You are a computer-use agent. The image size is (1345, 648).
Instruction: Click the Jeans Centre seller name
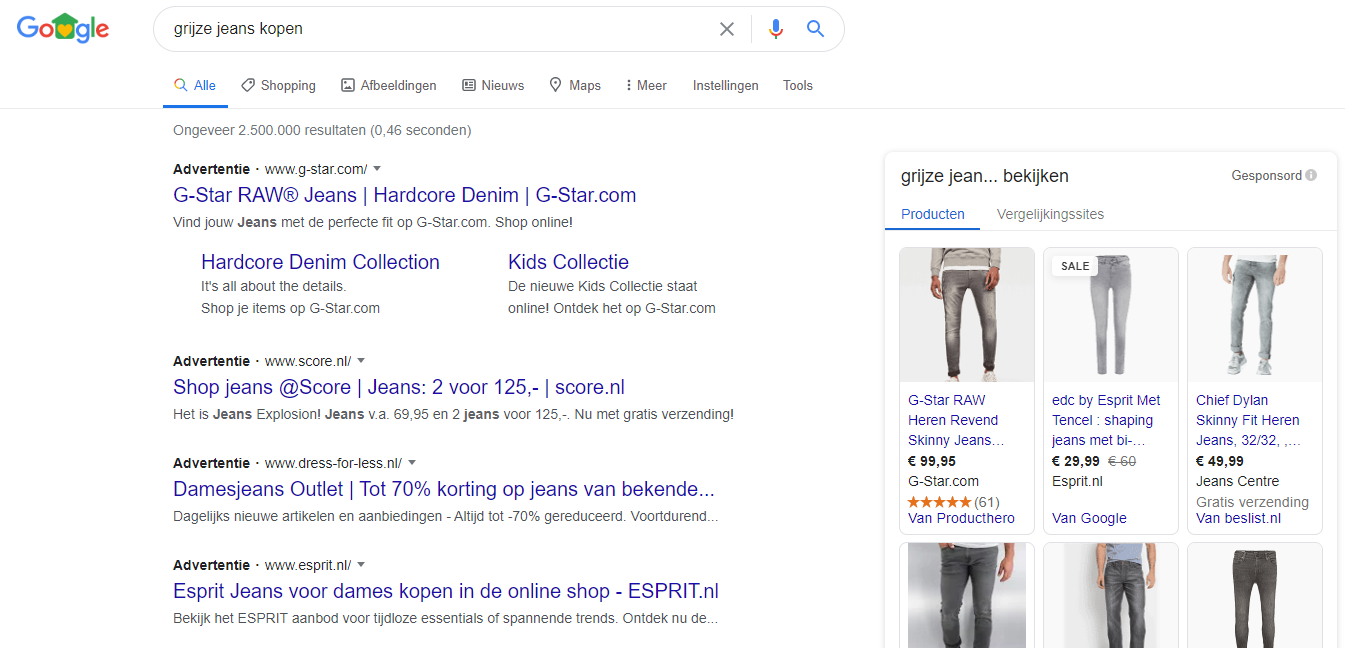tap(1237, 481)
